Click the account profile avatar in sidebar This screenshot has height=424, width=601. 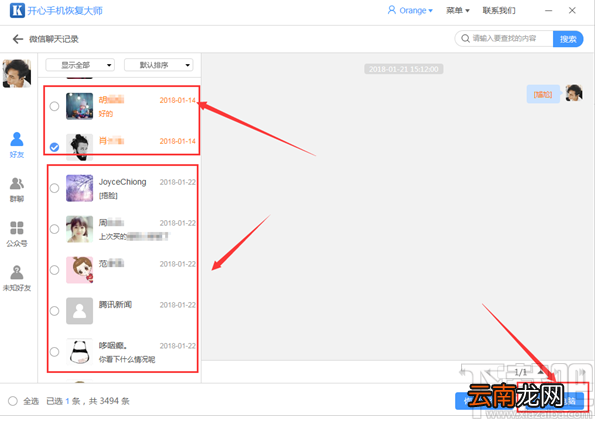(x=16, y=73)
